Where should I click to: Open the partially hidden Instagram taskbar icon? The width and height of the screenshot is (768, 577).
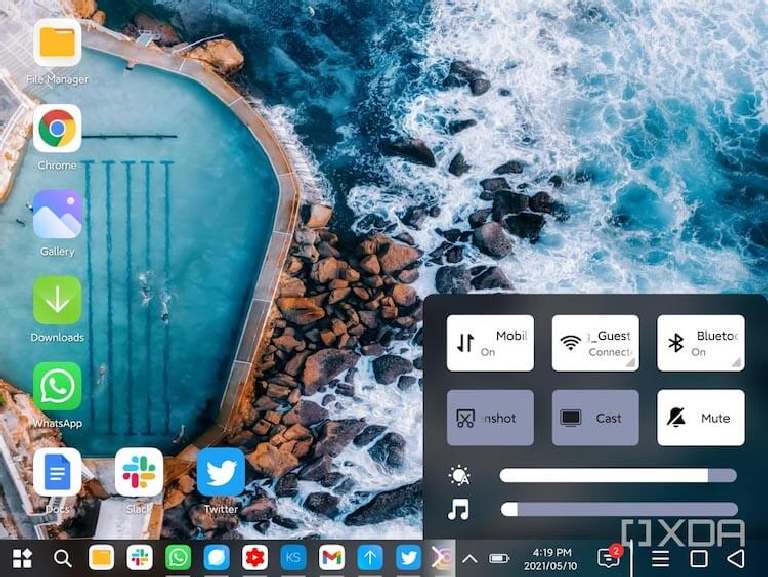(443, 557)
